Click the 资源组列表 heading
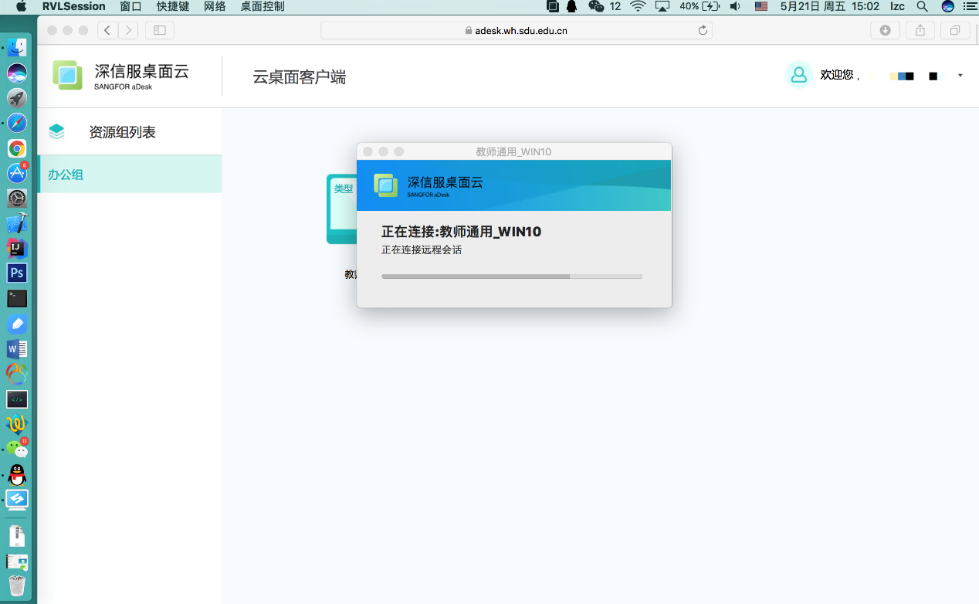 pos(122,132)
